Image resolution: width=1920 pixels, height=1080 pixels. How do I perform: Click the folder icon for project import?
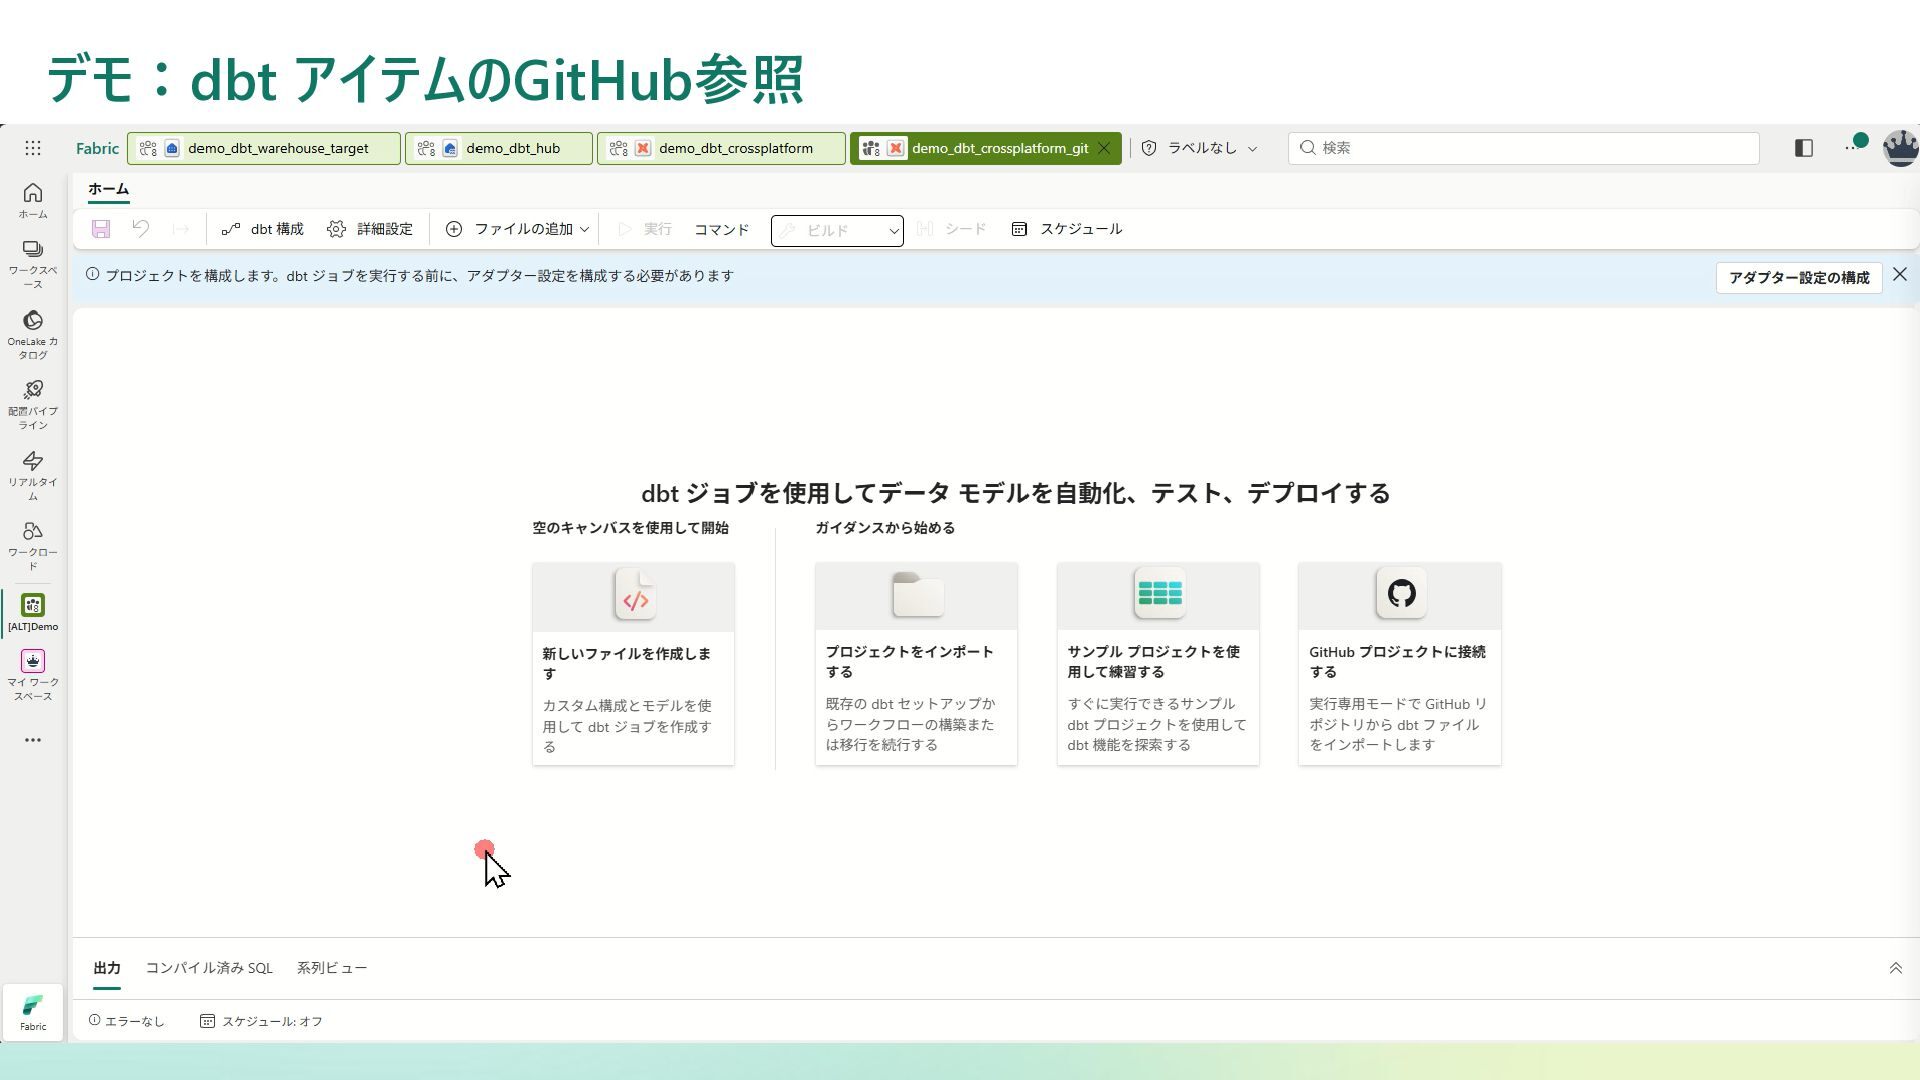coord(917,594)
